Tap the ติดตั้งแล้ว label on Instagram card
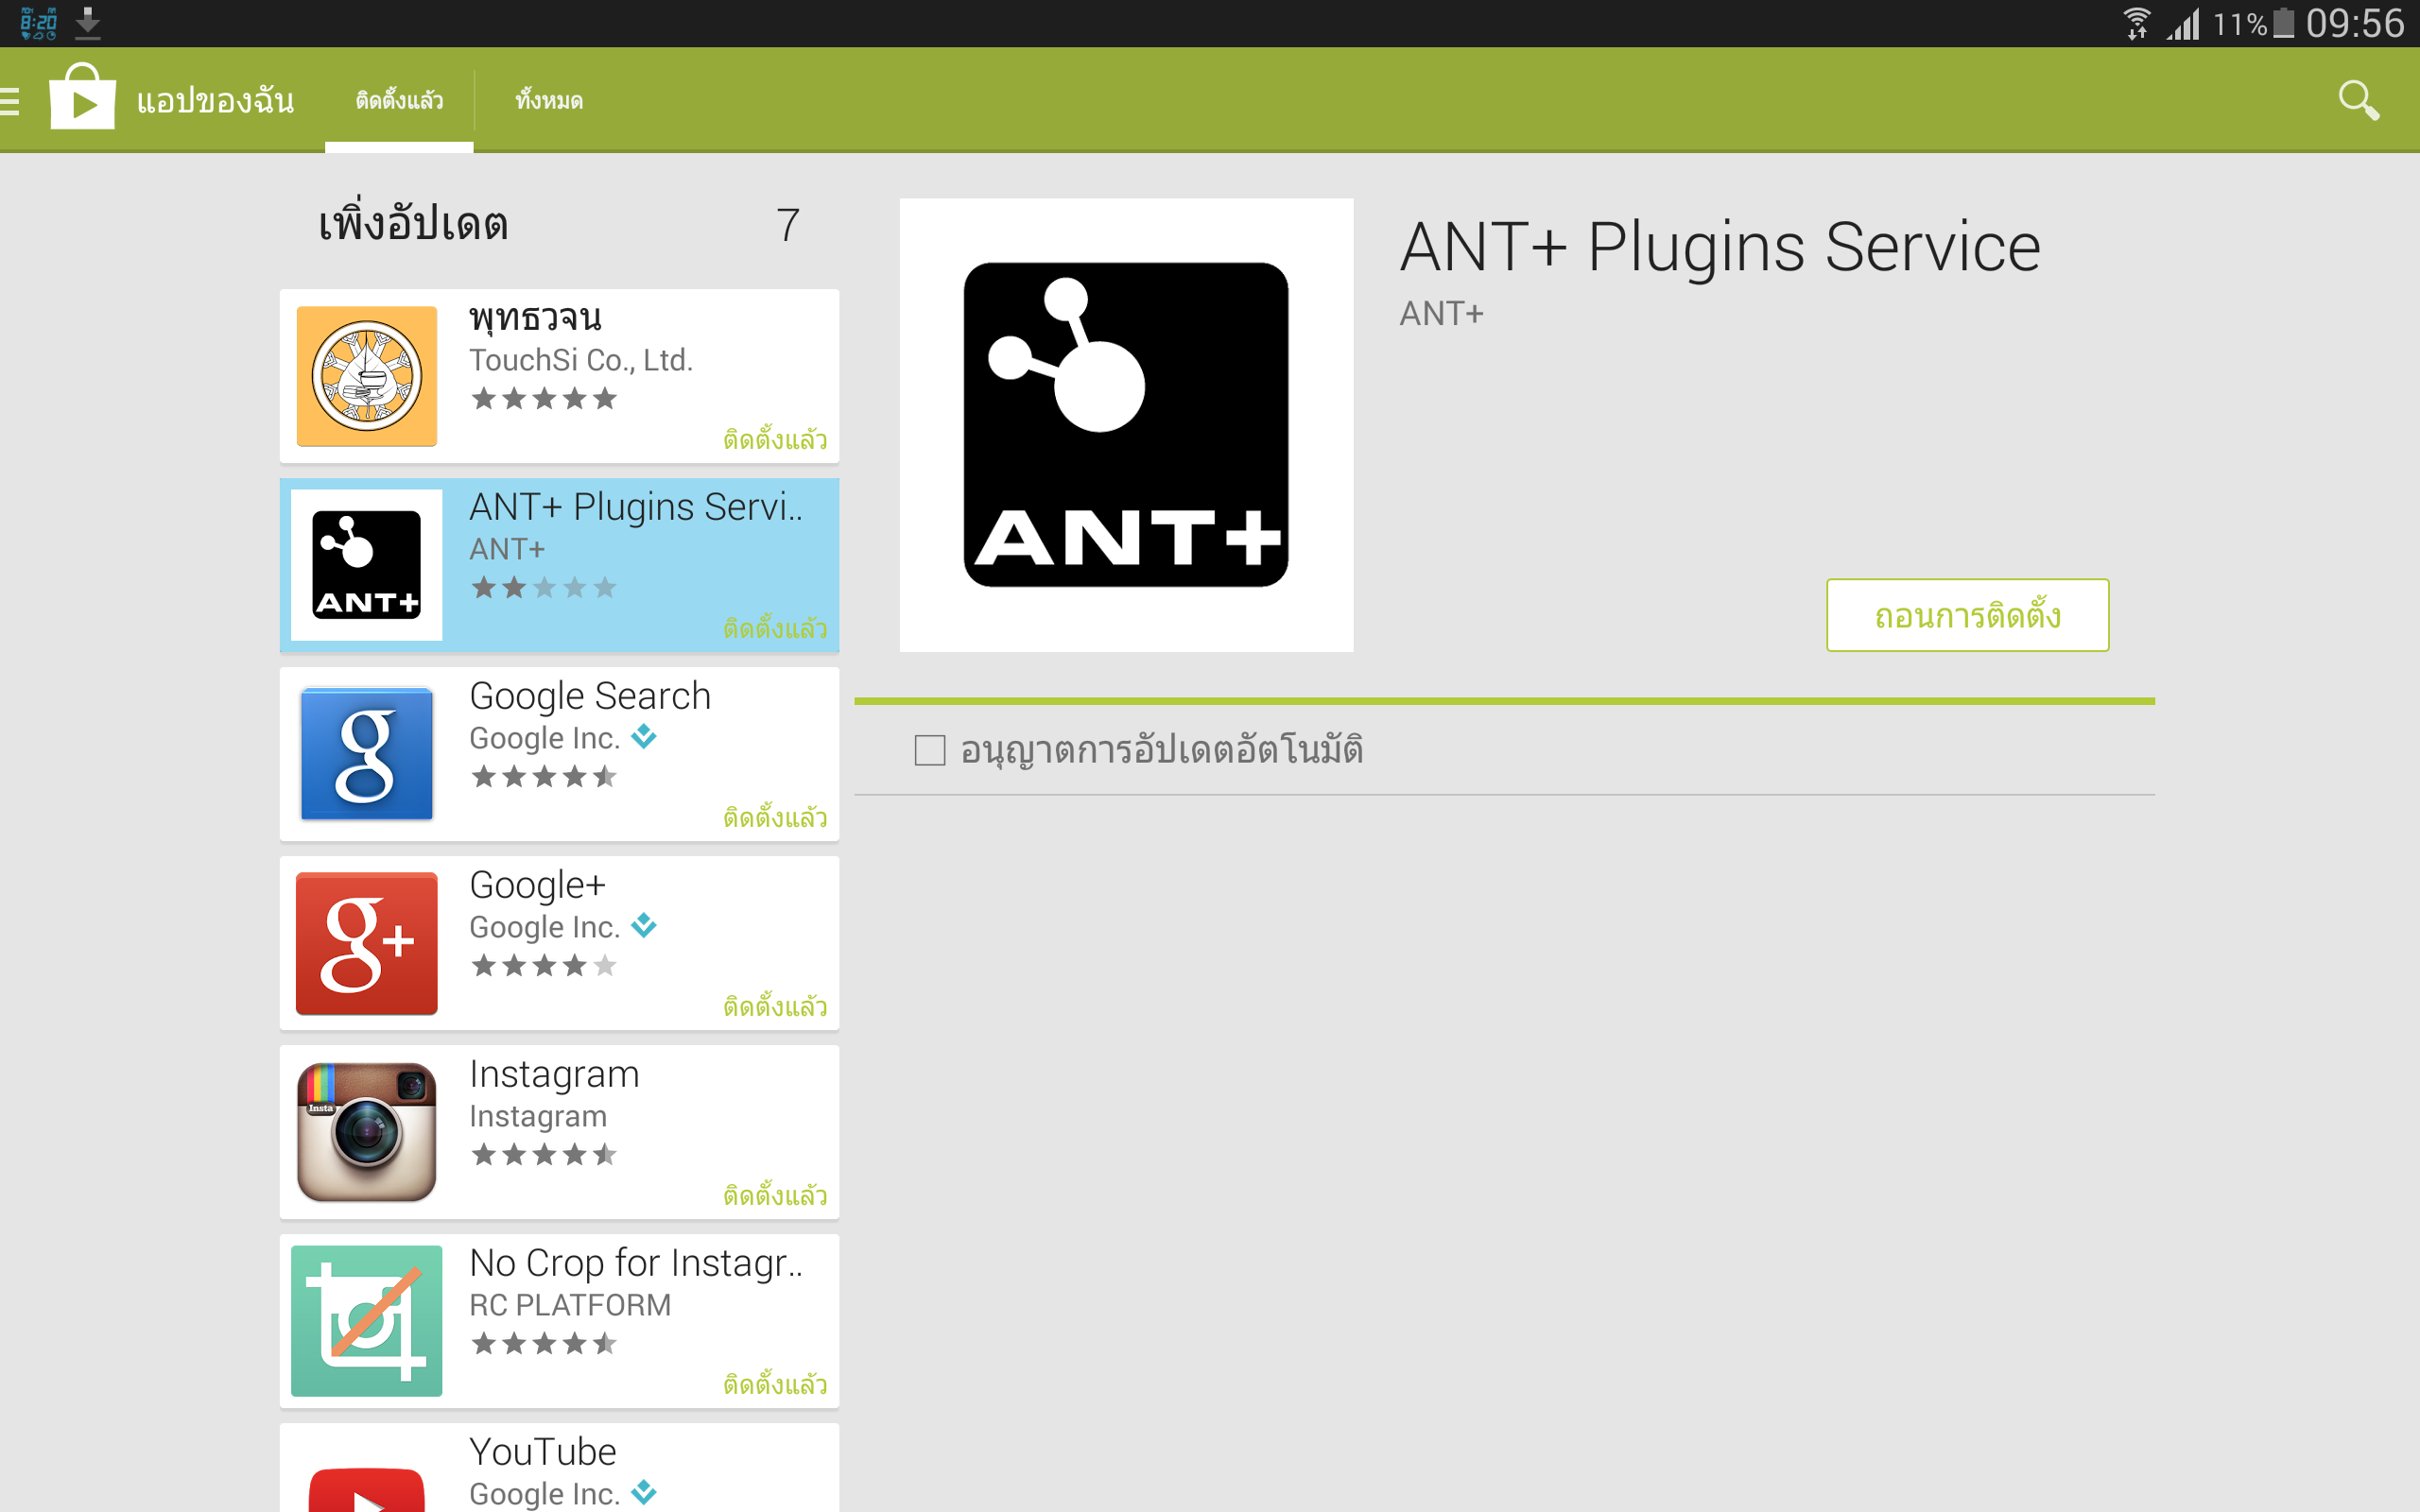This screenshot has height=1512, width=2420. tap(775, 1195)
